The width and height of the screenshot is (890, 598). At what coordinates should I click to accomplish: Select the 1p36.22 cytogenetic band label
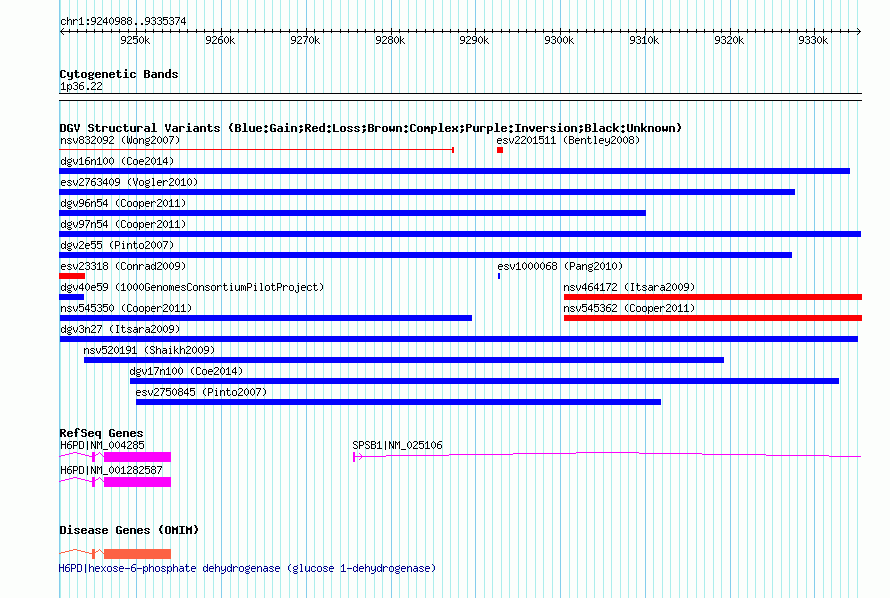81,86
